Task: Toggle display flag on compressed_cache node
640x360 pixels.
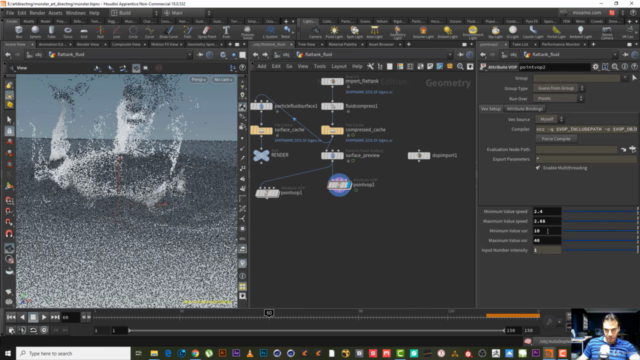Action: point(341,130)
